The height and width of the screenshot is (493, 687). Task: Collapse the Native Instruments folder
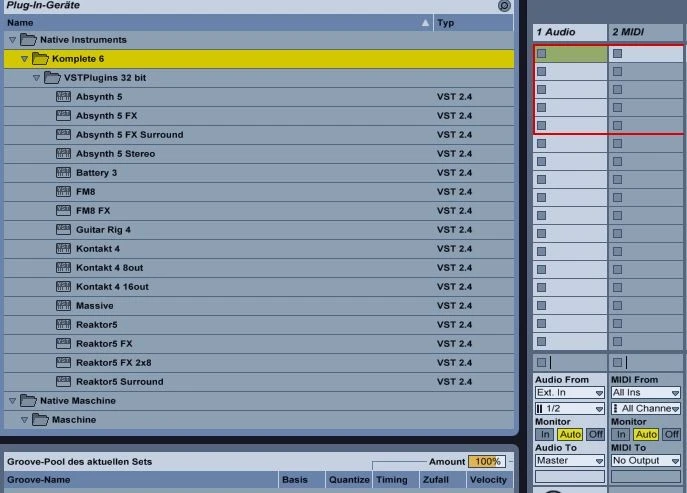tap(13, 40)
